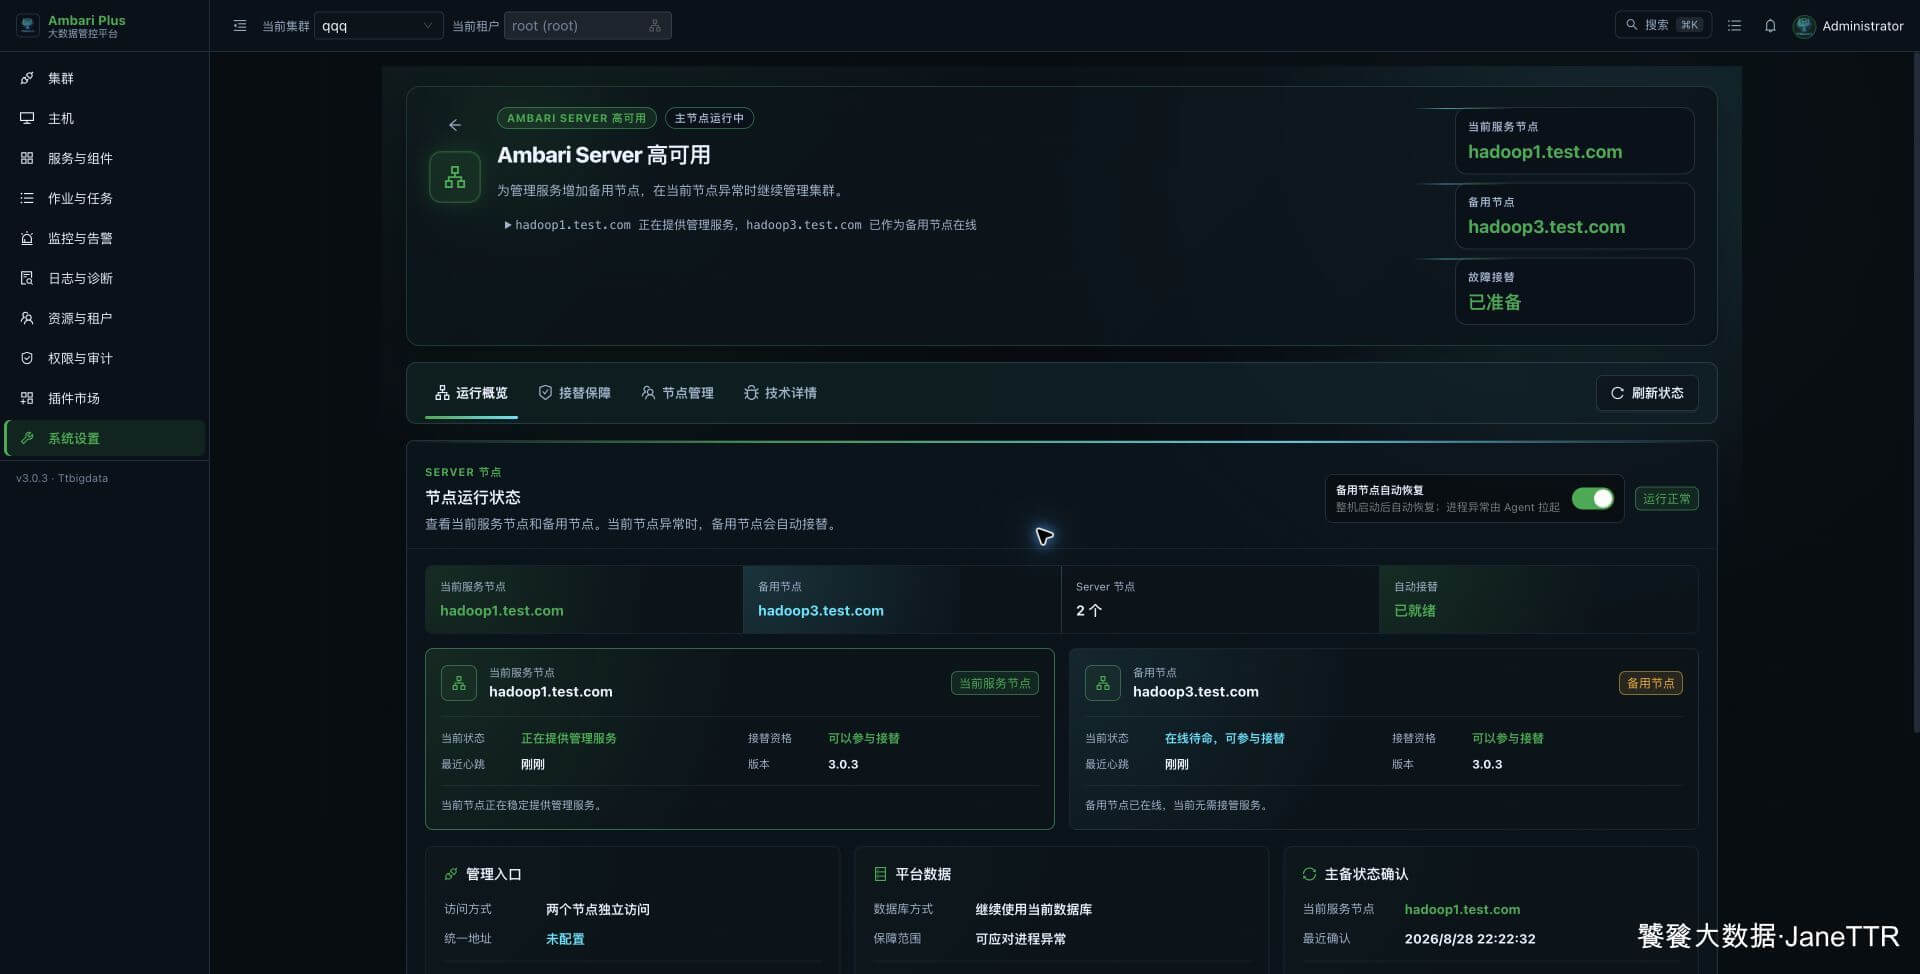
Task: Open the 当前集群 qqq dropdown
Action: coord(379,26)
